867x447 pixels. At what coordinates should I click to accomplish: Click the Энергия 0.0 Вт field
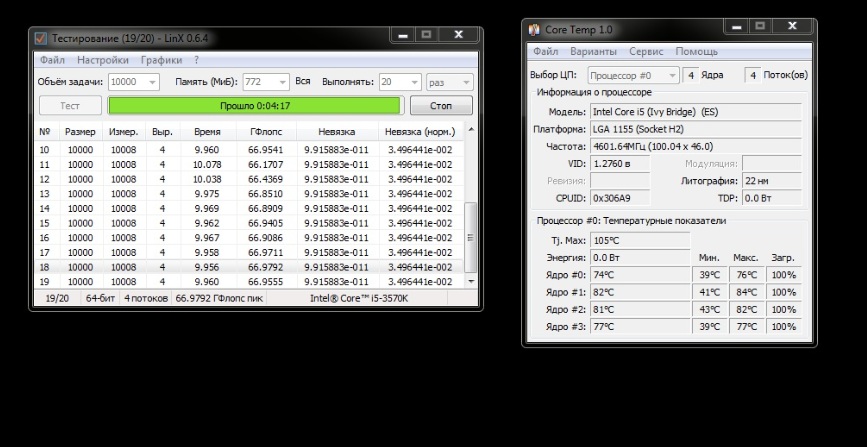640,257
